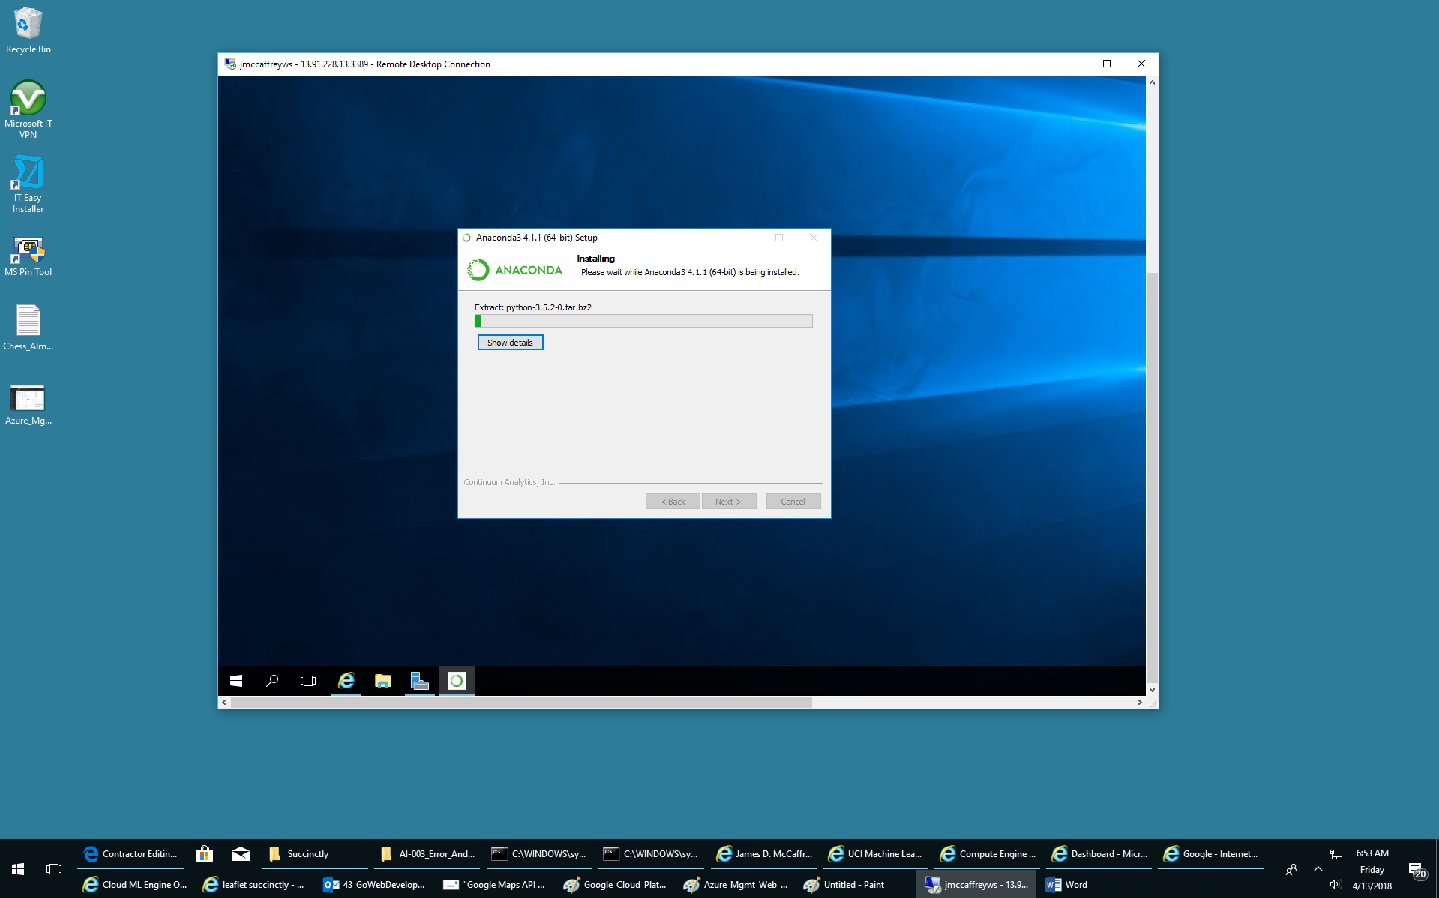
Task: Click the Microsoft Store icon on the taskbar
Action: 204,854
